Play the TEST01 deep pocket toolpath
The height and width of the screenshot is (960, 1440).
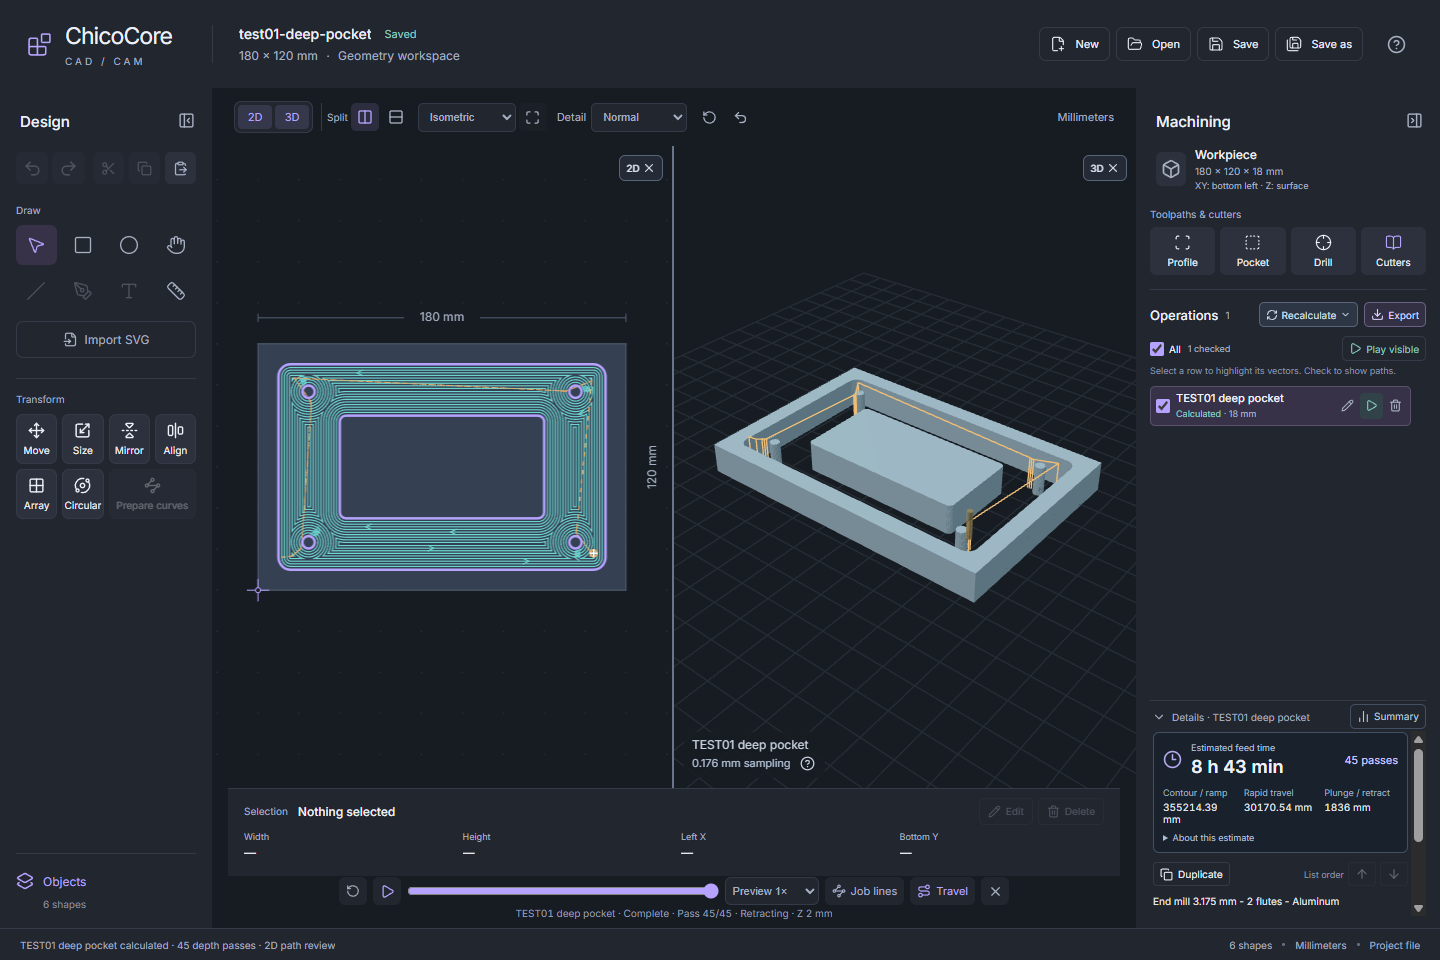click(1371, 406)
